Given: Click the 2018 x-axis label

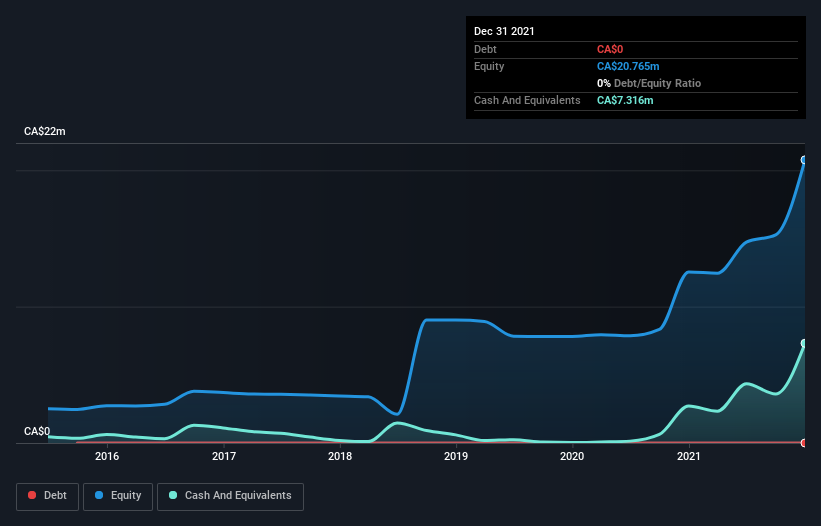Looking at the screenshot, I should (340, 456).
